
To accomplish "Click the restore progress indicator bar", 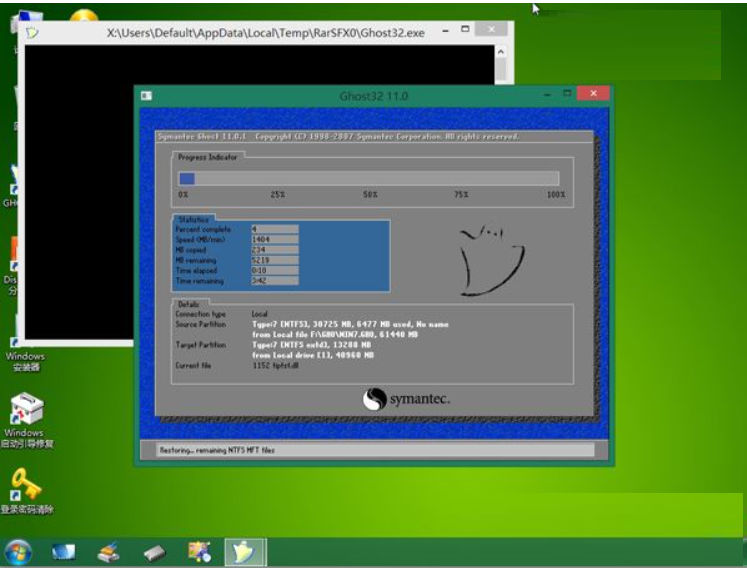I will tap(368, 178).
